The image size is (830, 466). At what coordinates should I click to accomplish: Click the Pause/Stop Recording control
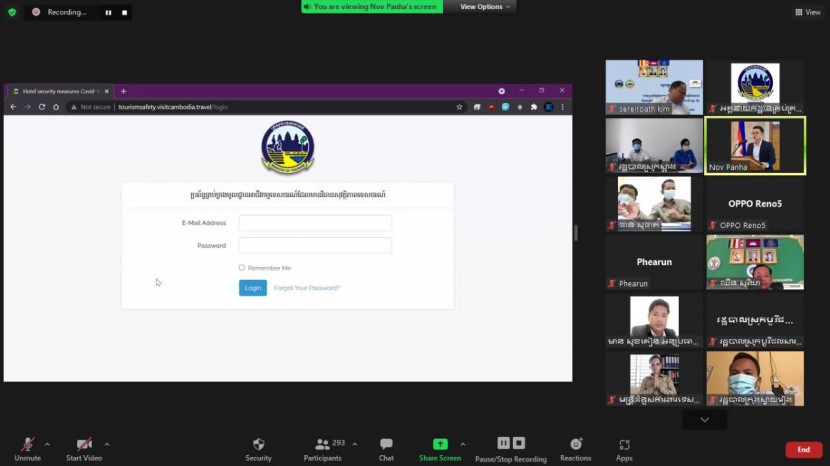coord(510,445)
